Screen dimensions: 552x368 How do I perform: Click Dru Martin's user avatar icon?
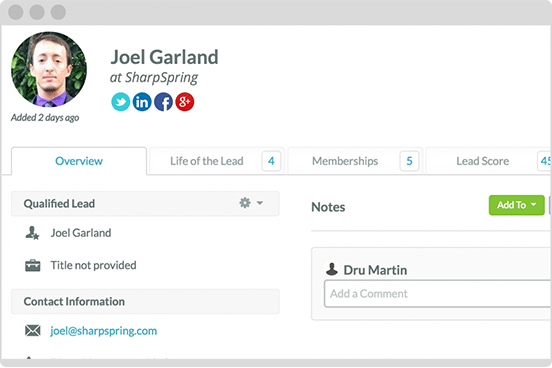coord(332,269)
